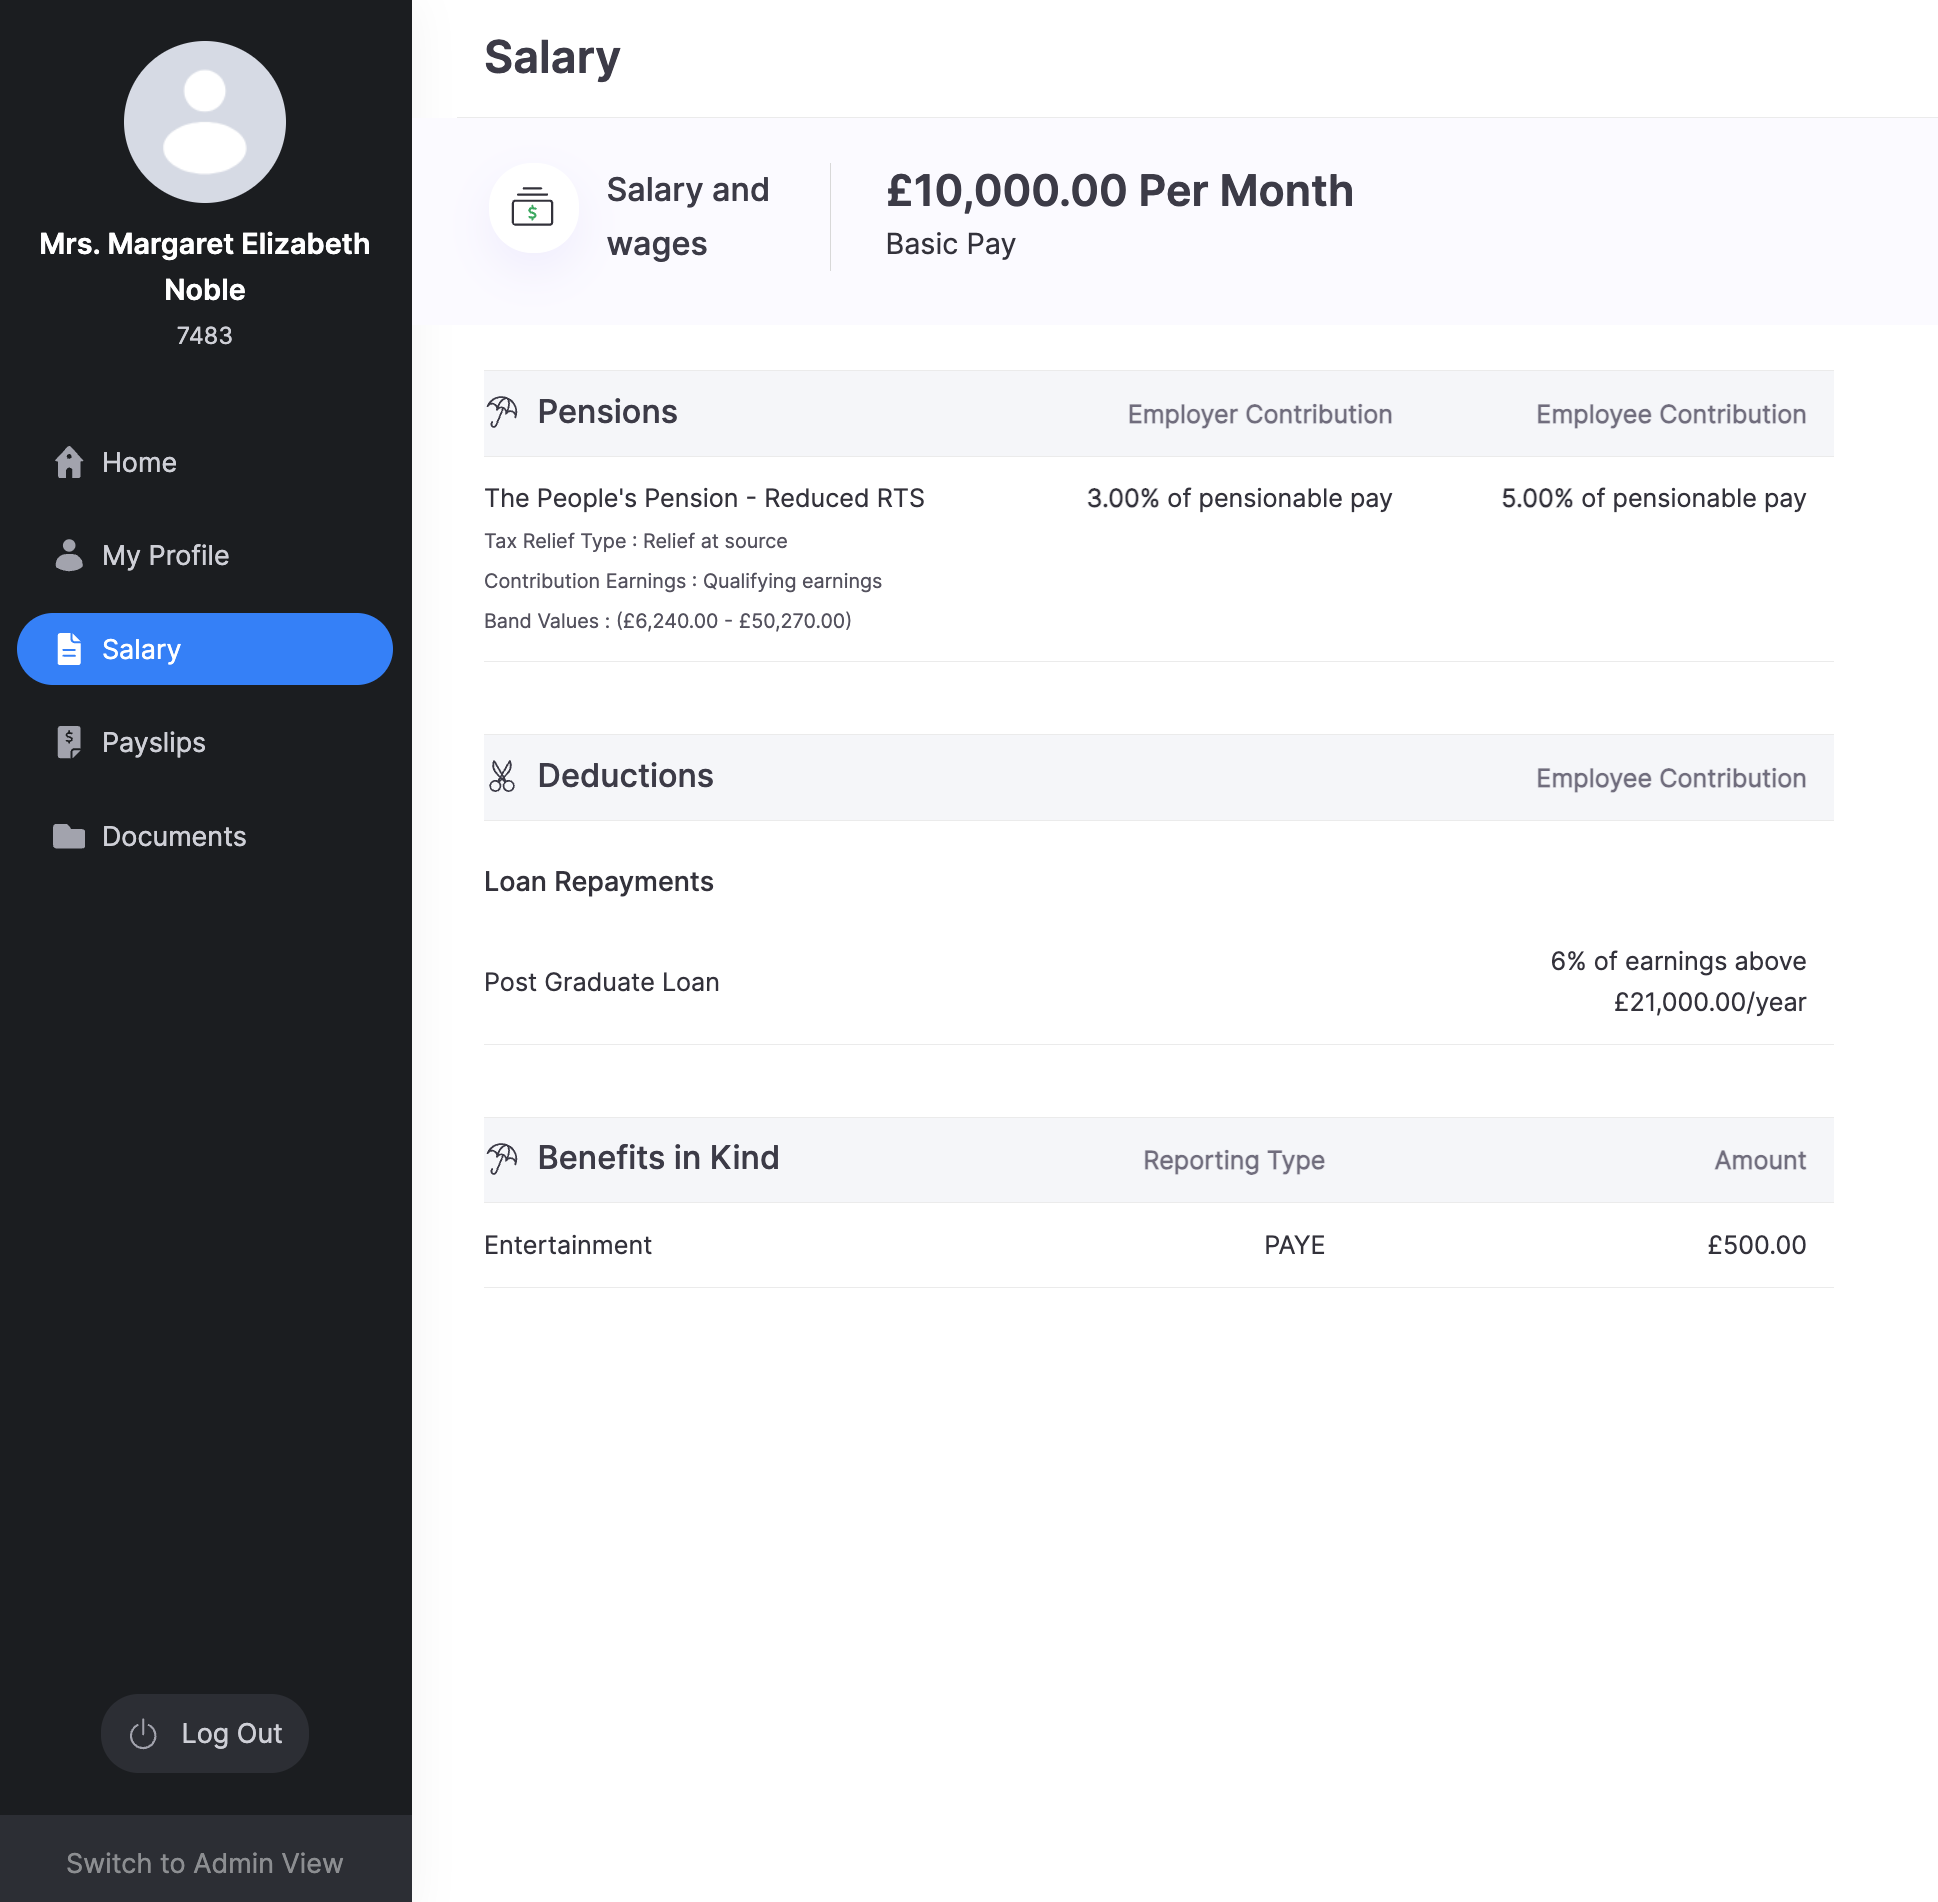The height and width of the screenshot is (1902, 1938).
Task: Click the Reporting Type column header
Action: click(x=1234, y=1160)
